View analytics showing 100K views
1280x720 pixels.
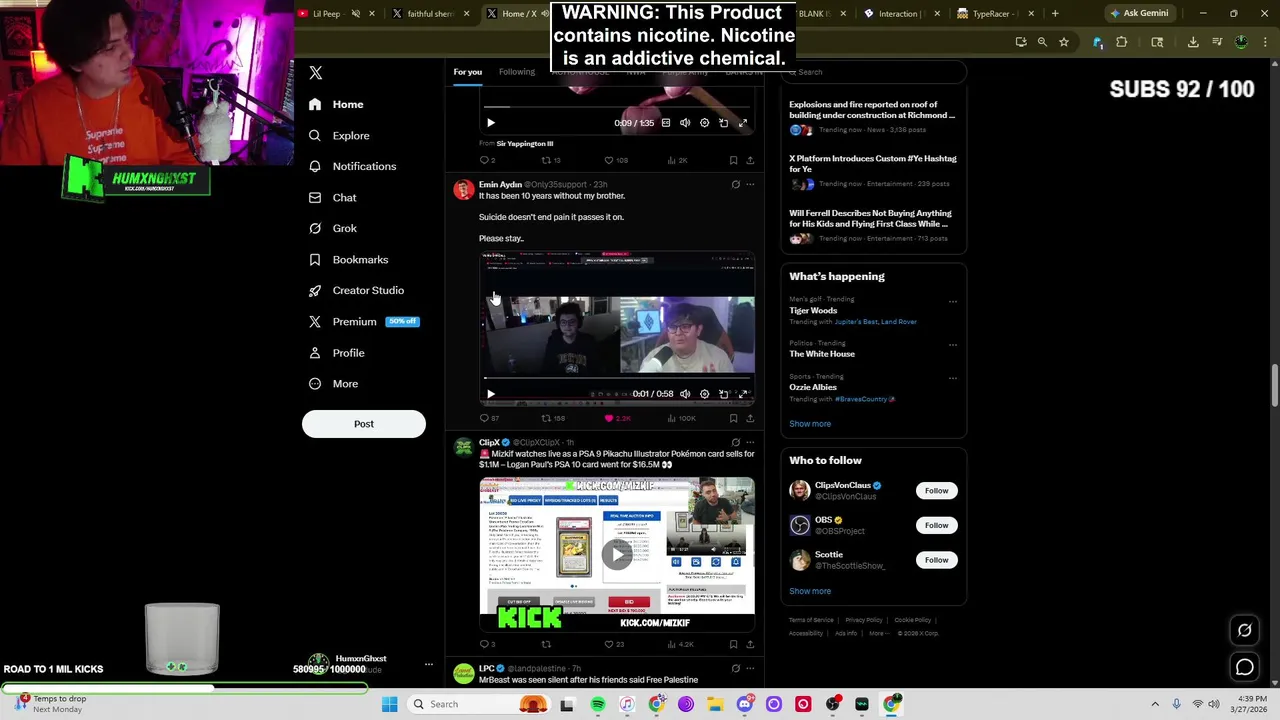681,418
